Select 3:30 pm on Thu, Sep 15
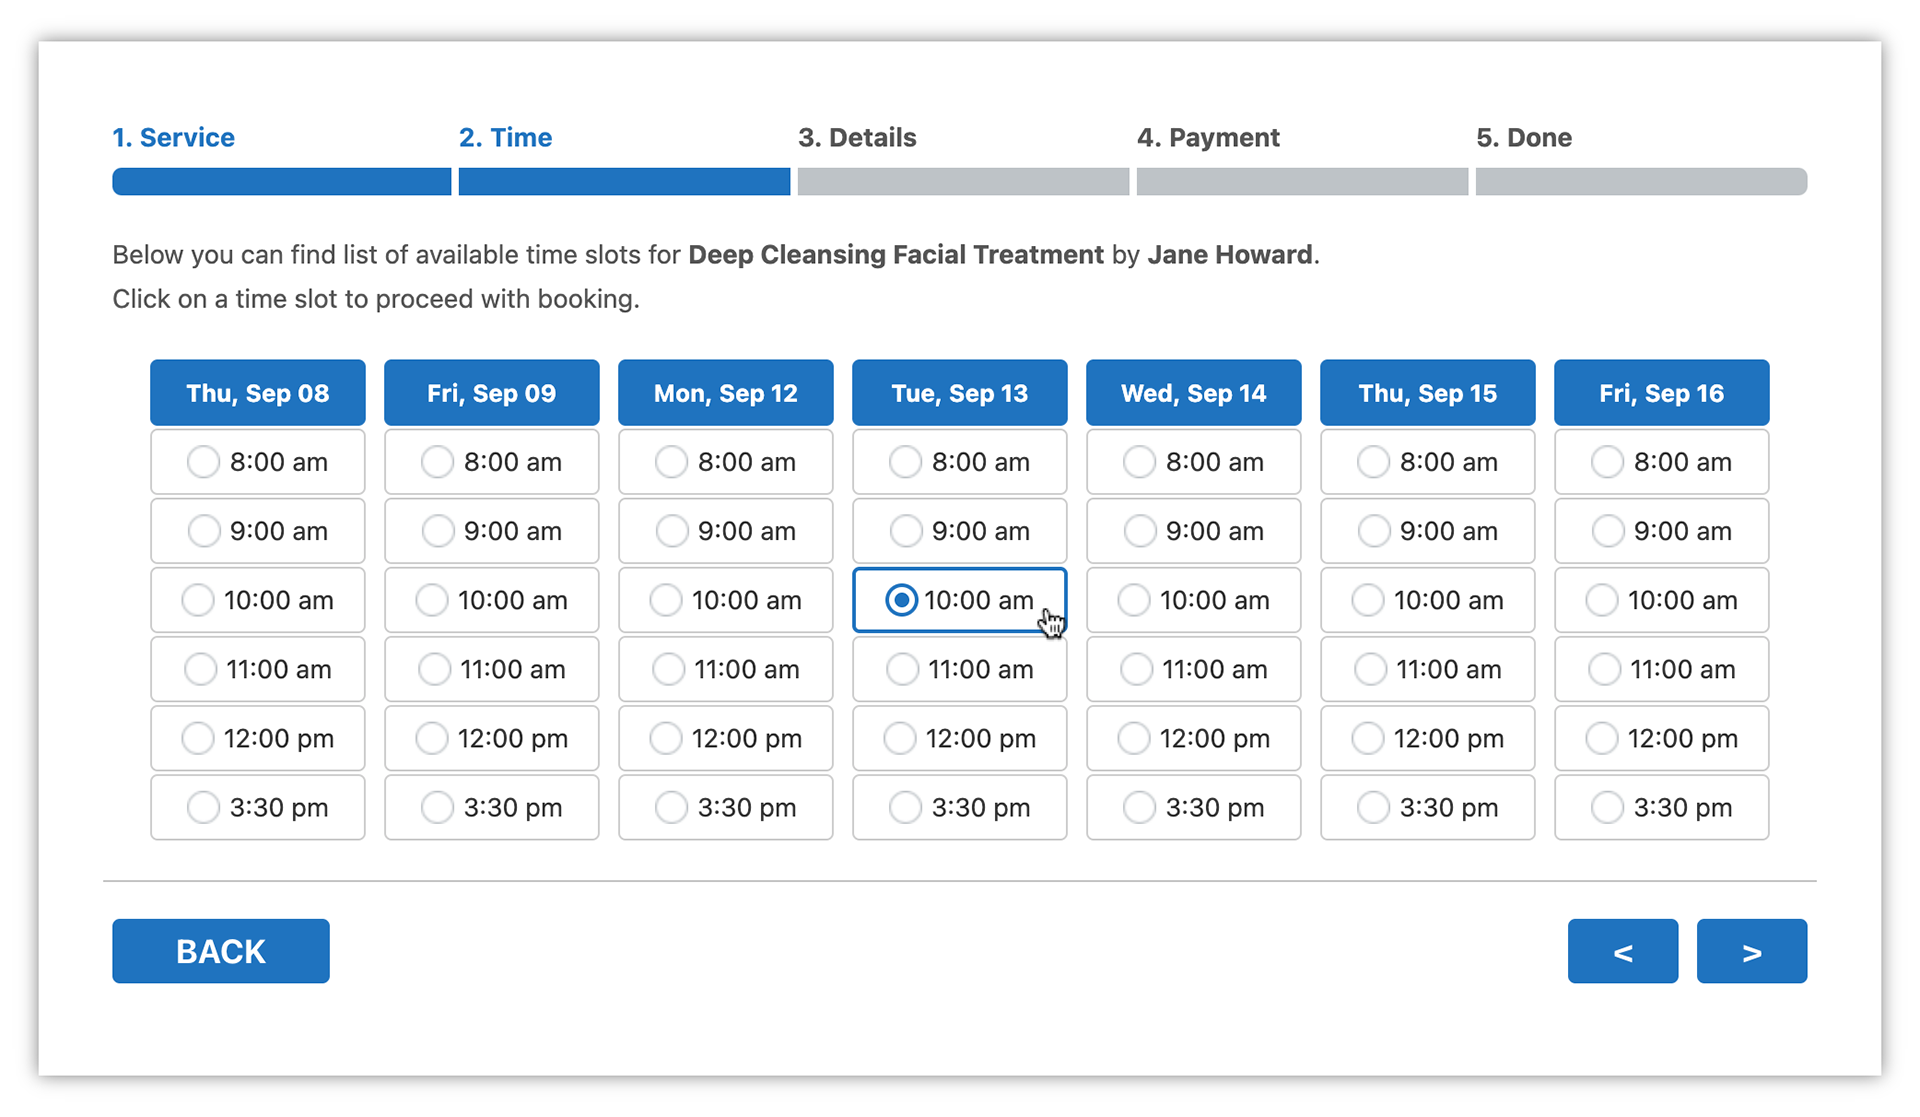Image resolution: width=1920 pixels, height=1117 pixels. [1428, 807]
